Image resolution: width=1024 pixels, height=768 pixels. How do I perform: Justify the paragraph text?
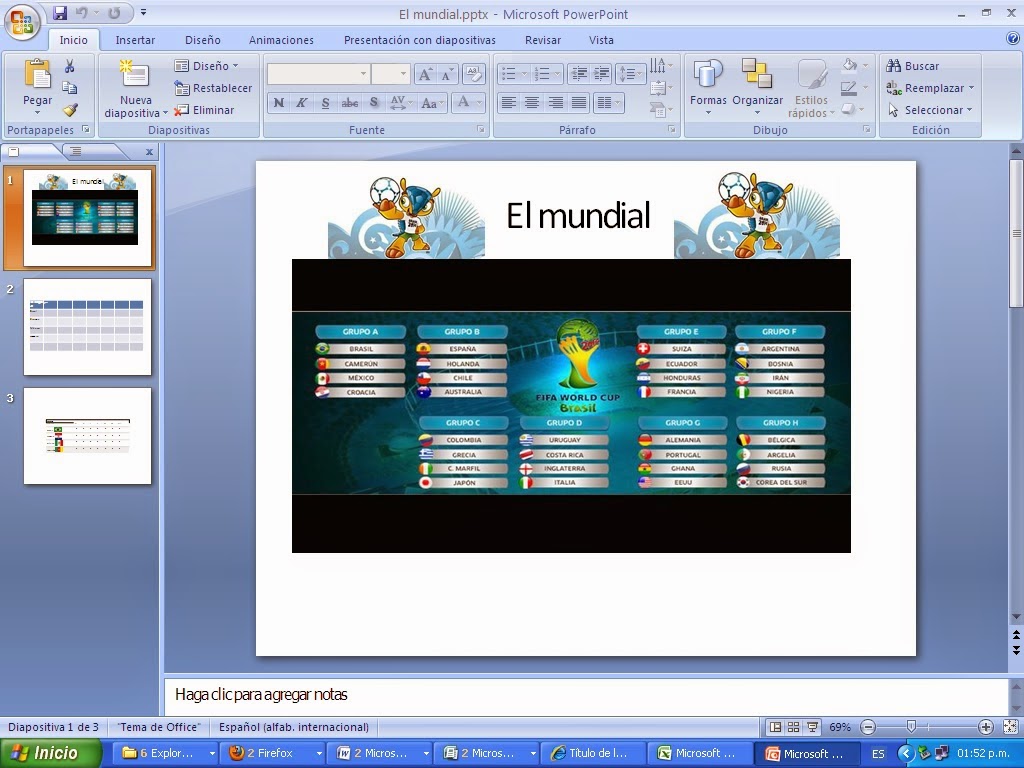click(579, 103)
